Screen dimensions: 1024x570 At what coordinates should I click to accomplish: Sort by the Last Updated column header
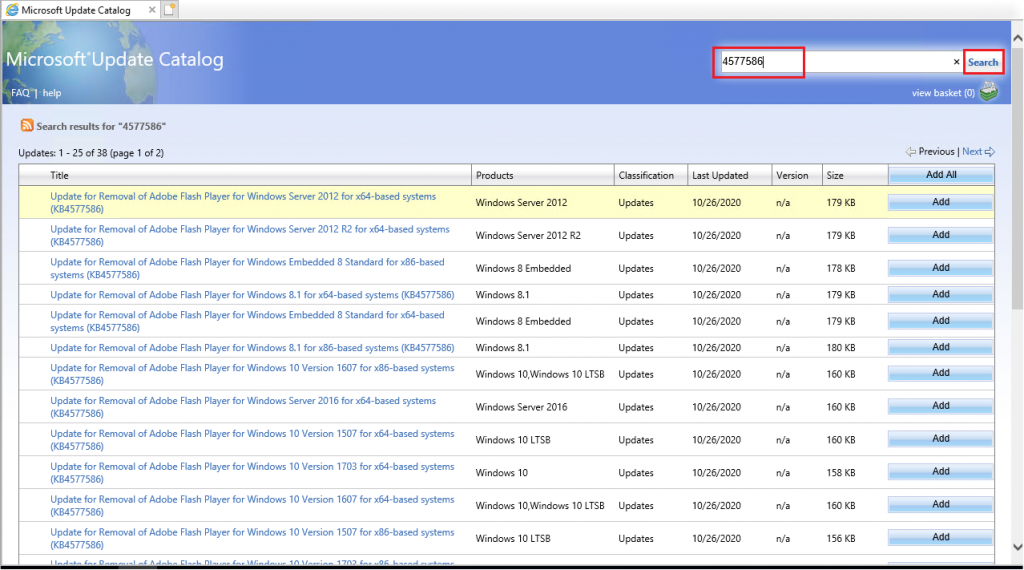720,175
